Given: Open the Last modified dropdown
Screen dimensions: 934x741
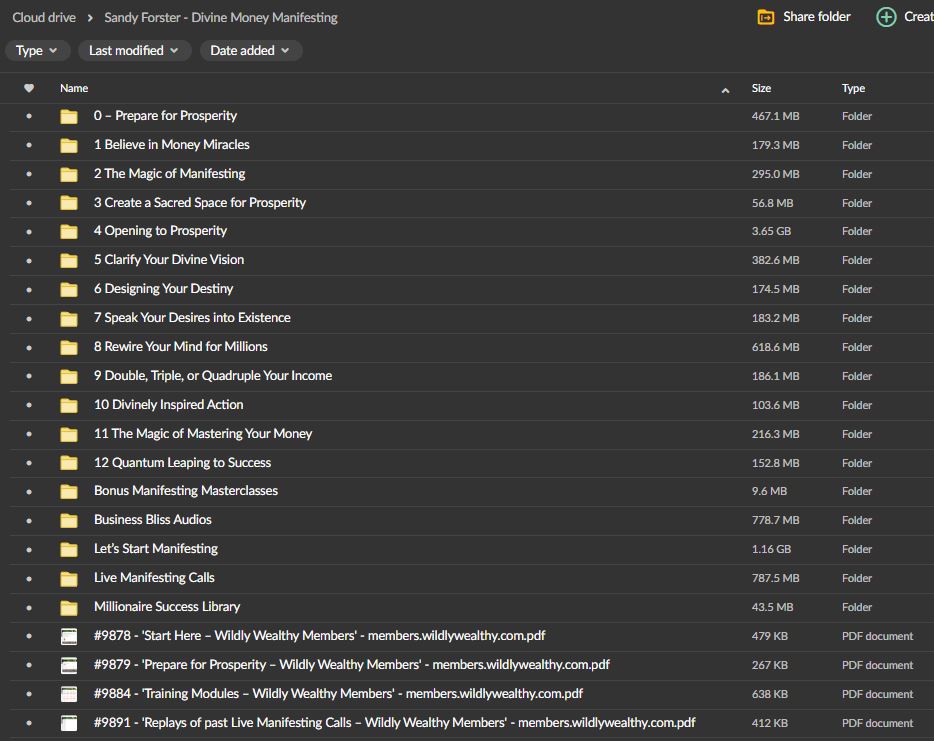Looking at the screenshot, I should (134, 50).
